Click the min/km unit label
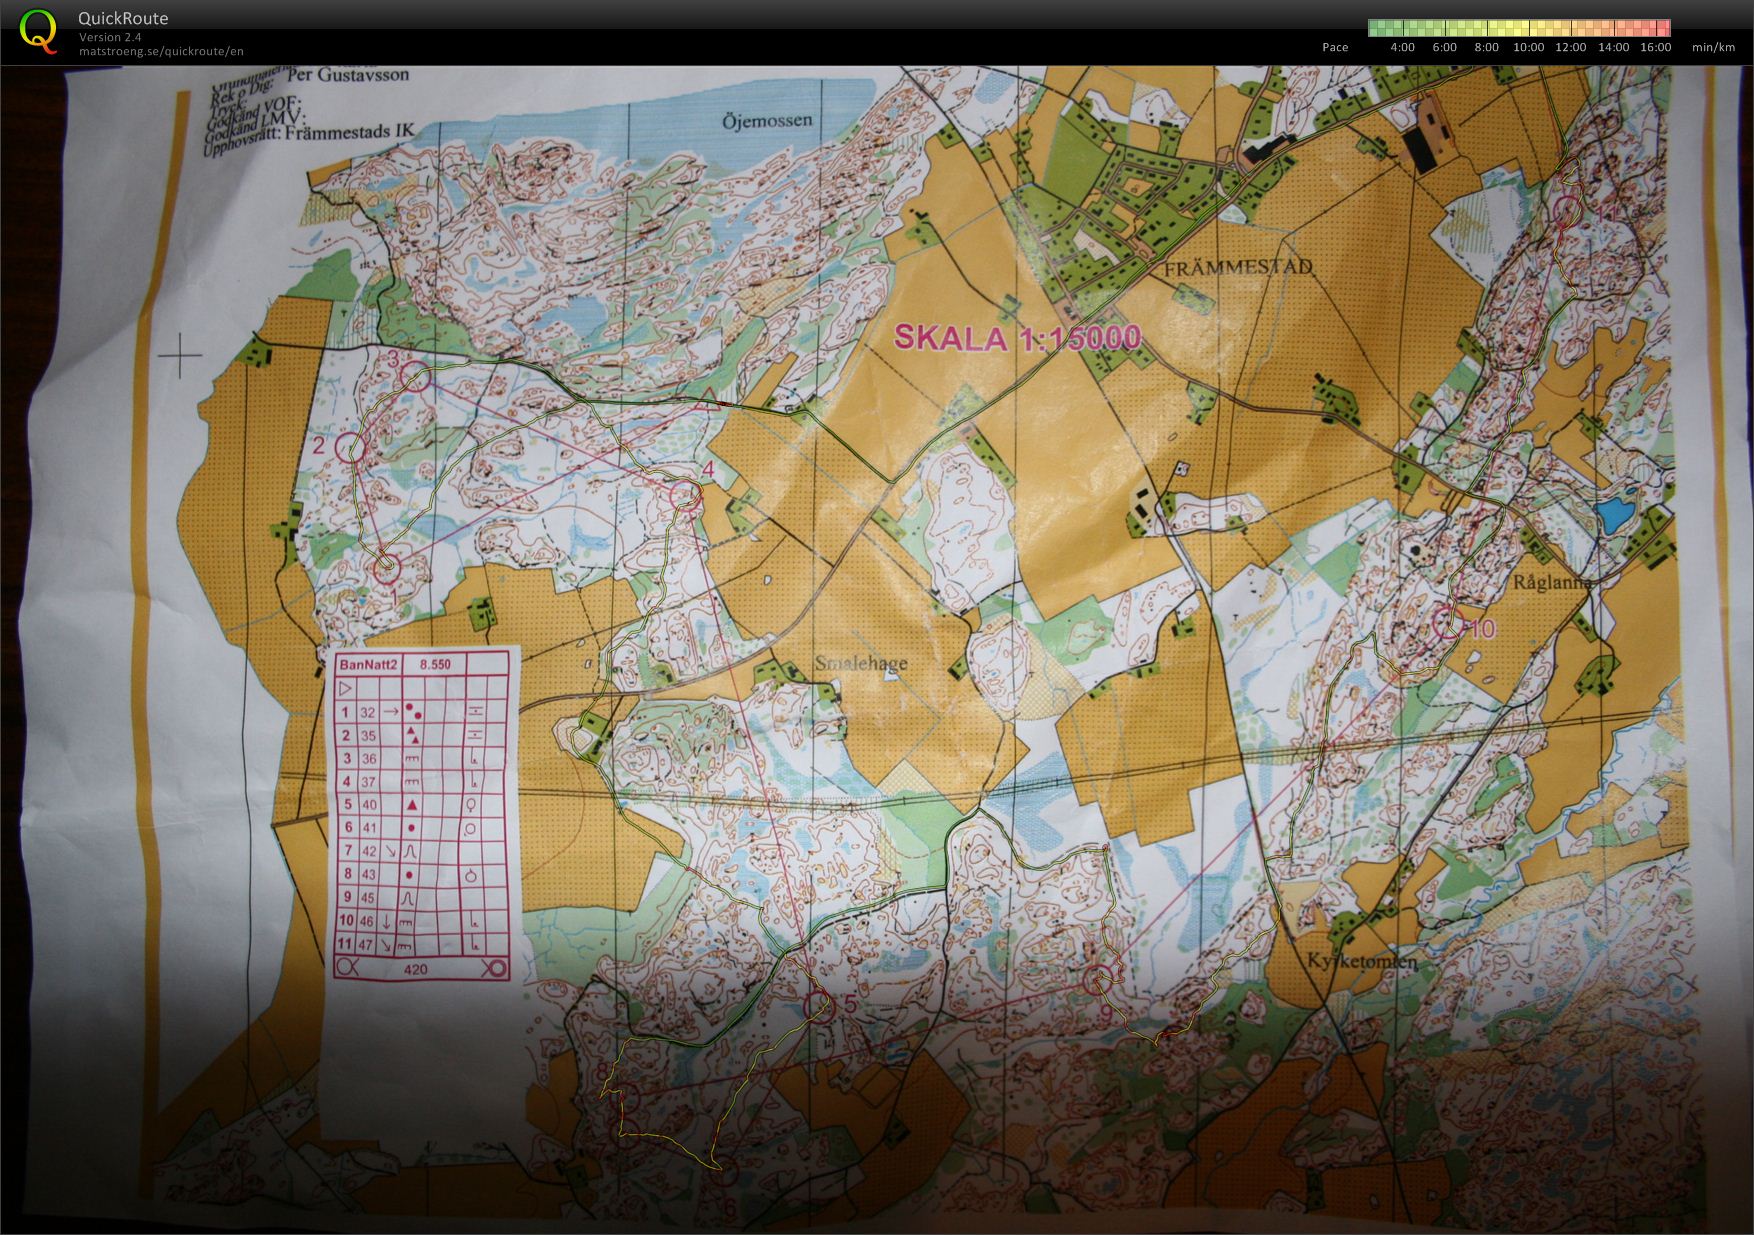 point(1713,47)
